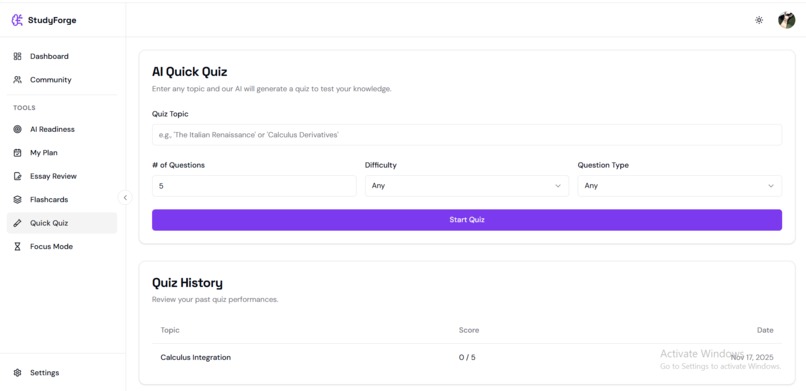Select the Quick Quiz sidebar label
806x391 pixels.
coord(49,223)
